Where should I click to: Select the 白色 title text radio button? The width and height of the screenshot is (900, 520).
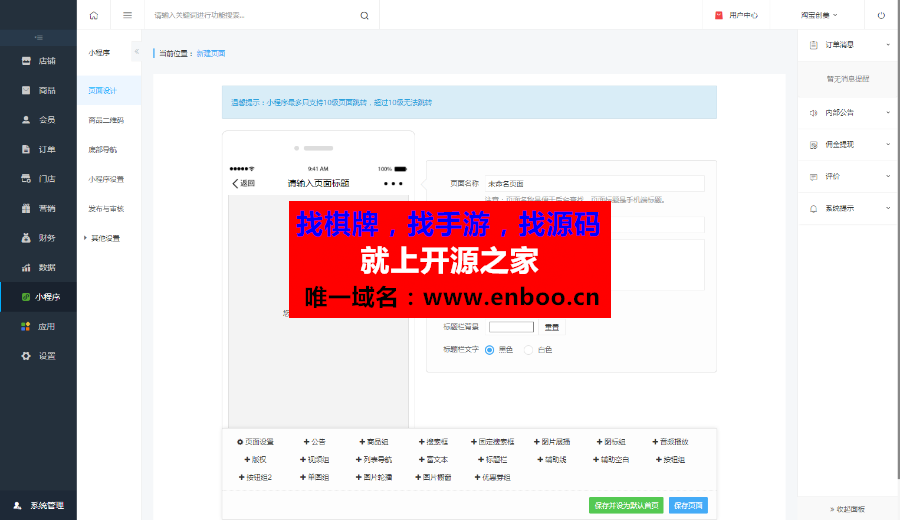528,350
